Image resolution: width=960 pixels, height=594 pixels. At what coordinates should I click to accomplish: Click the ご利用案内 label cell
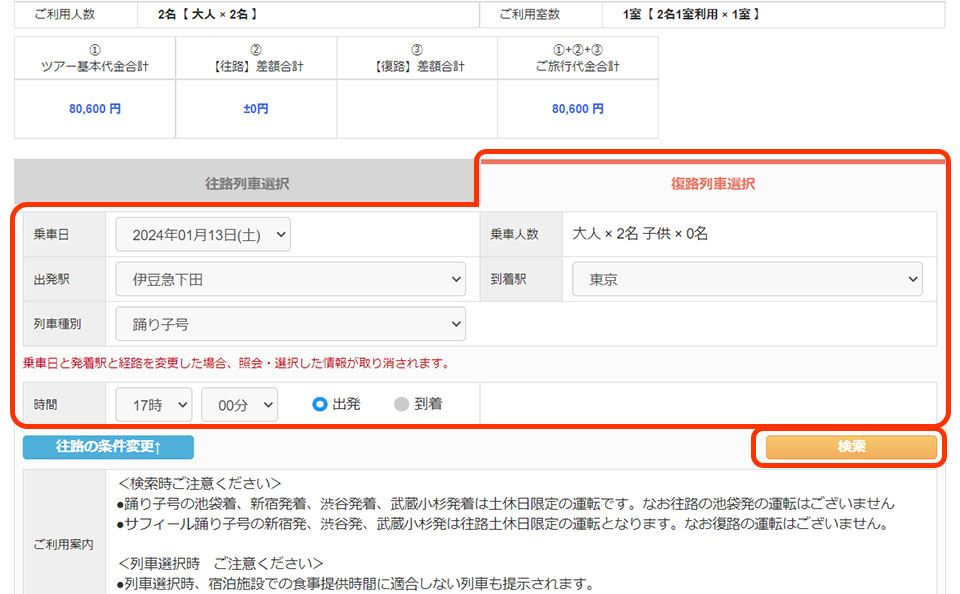[x=63, y=545]
